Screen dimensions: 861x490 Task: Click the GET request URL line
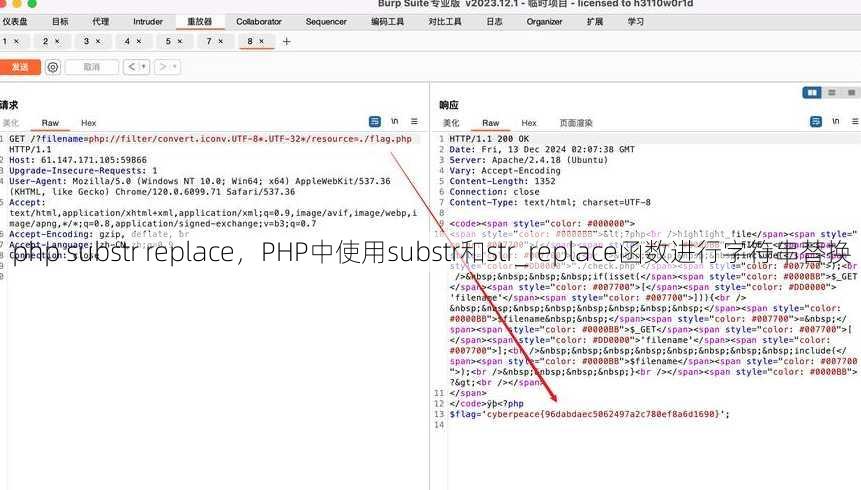210,139
